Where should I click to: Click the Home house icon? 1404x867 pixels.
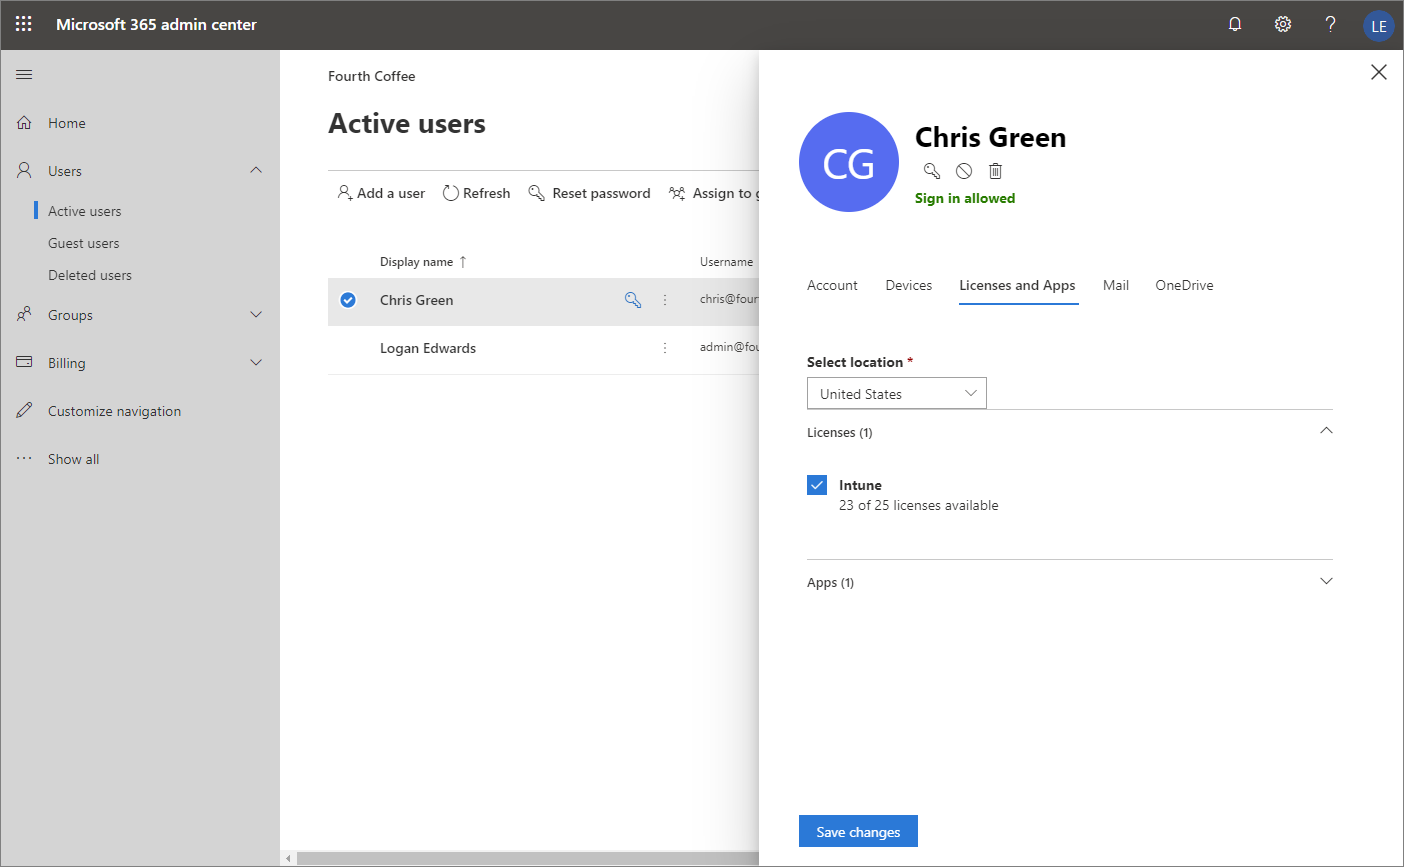(25, 123)
